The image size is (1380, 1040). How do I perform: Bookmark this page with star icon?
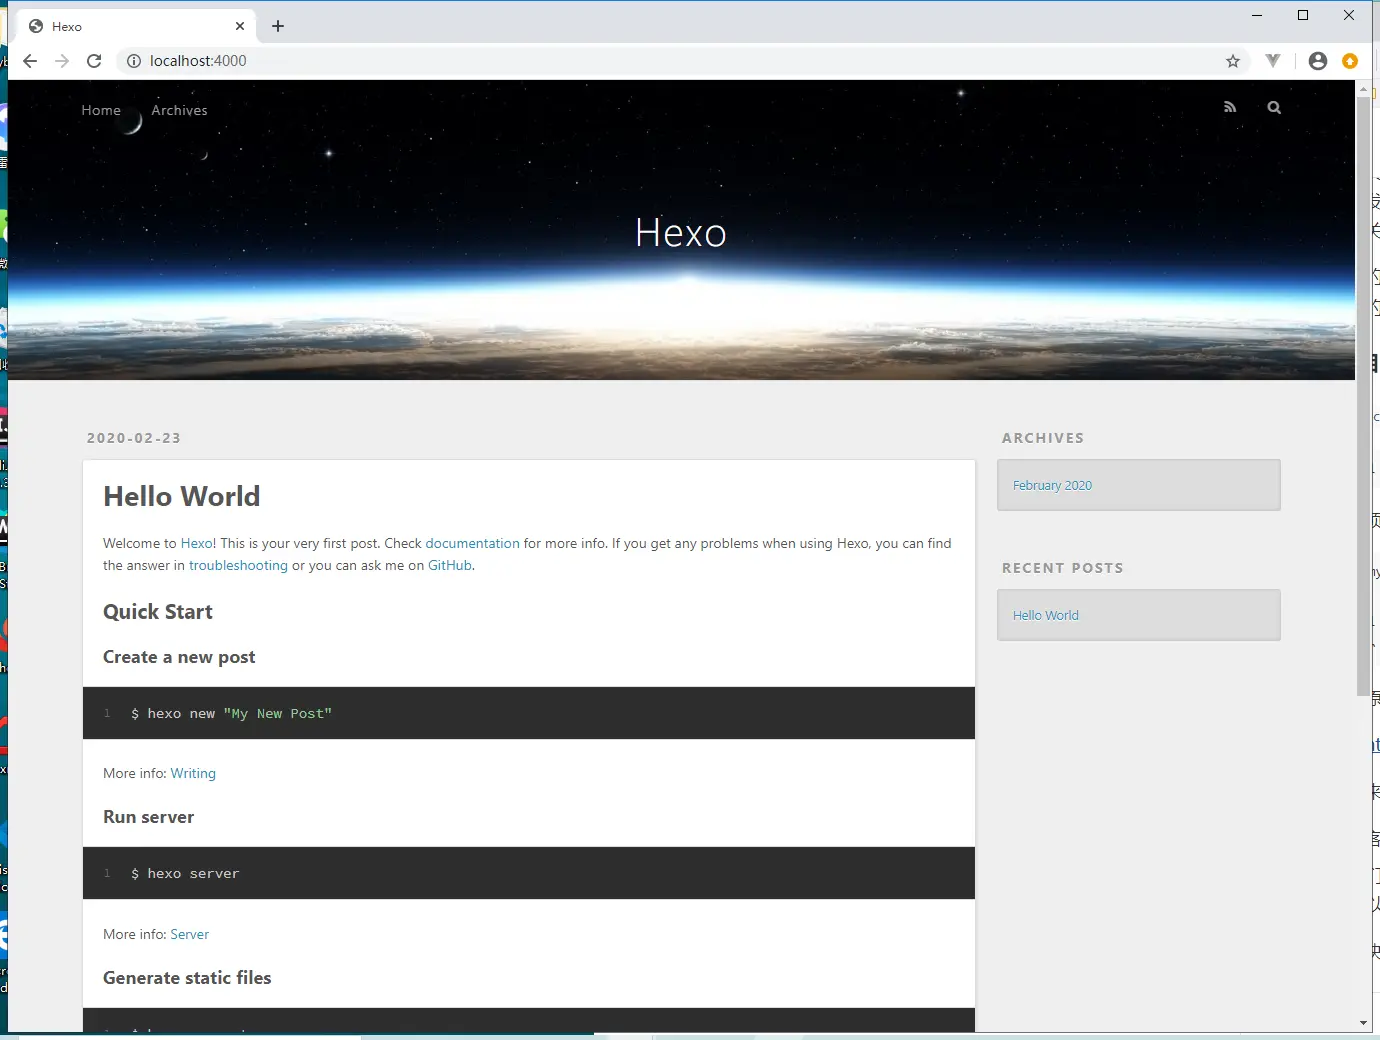tap(1233, 61)
